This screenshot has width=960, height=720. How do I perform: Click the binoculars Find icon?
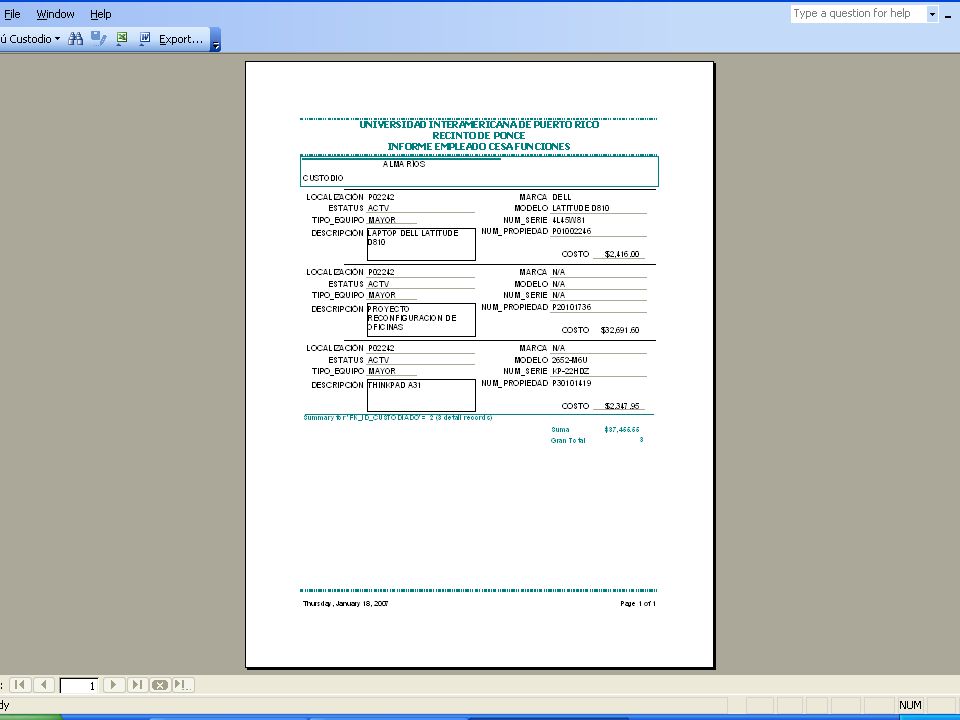click(75, 39)
